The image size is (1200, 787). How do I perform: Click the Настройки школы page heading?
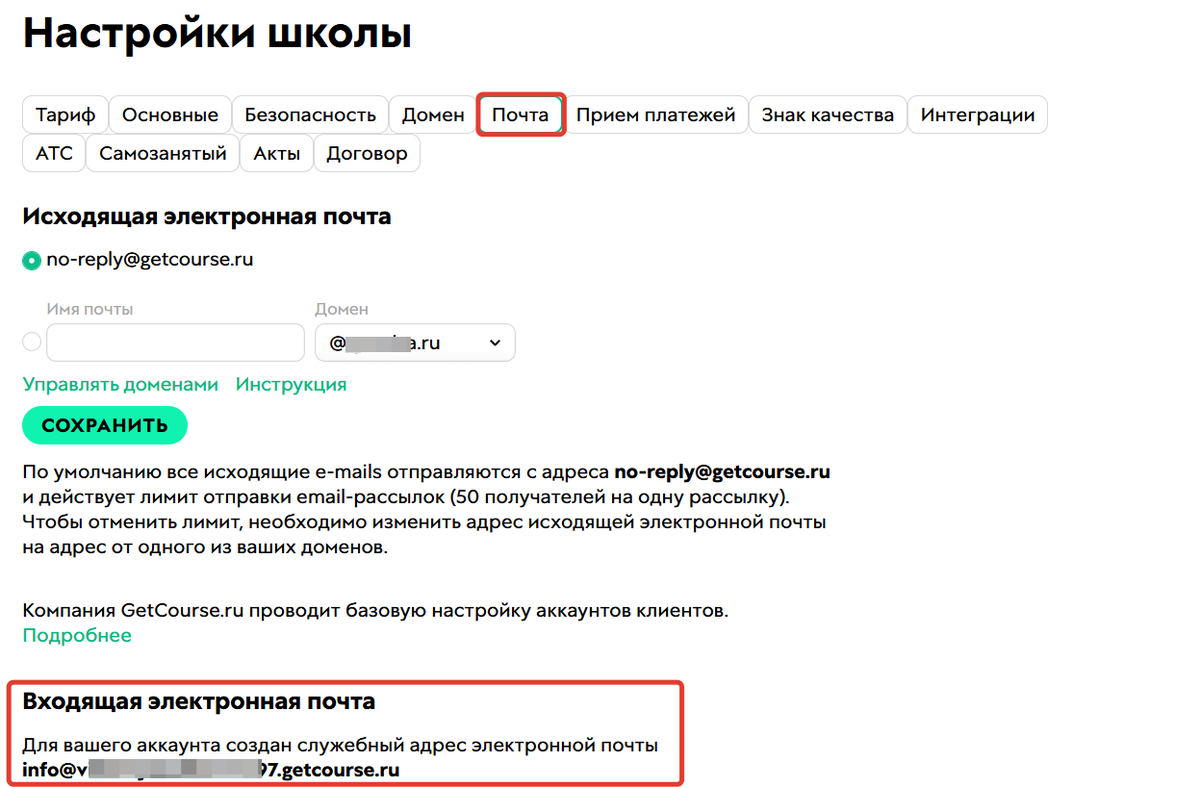click(217, 35)
